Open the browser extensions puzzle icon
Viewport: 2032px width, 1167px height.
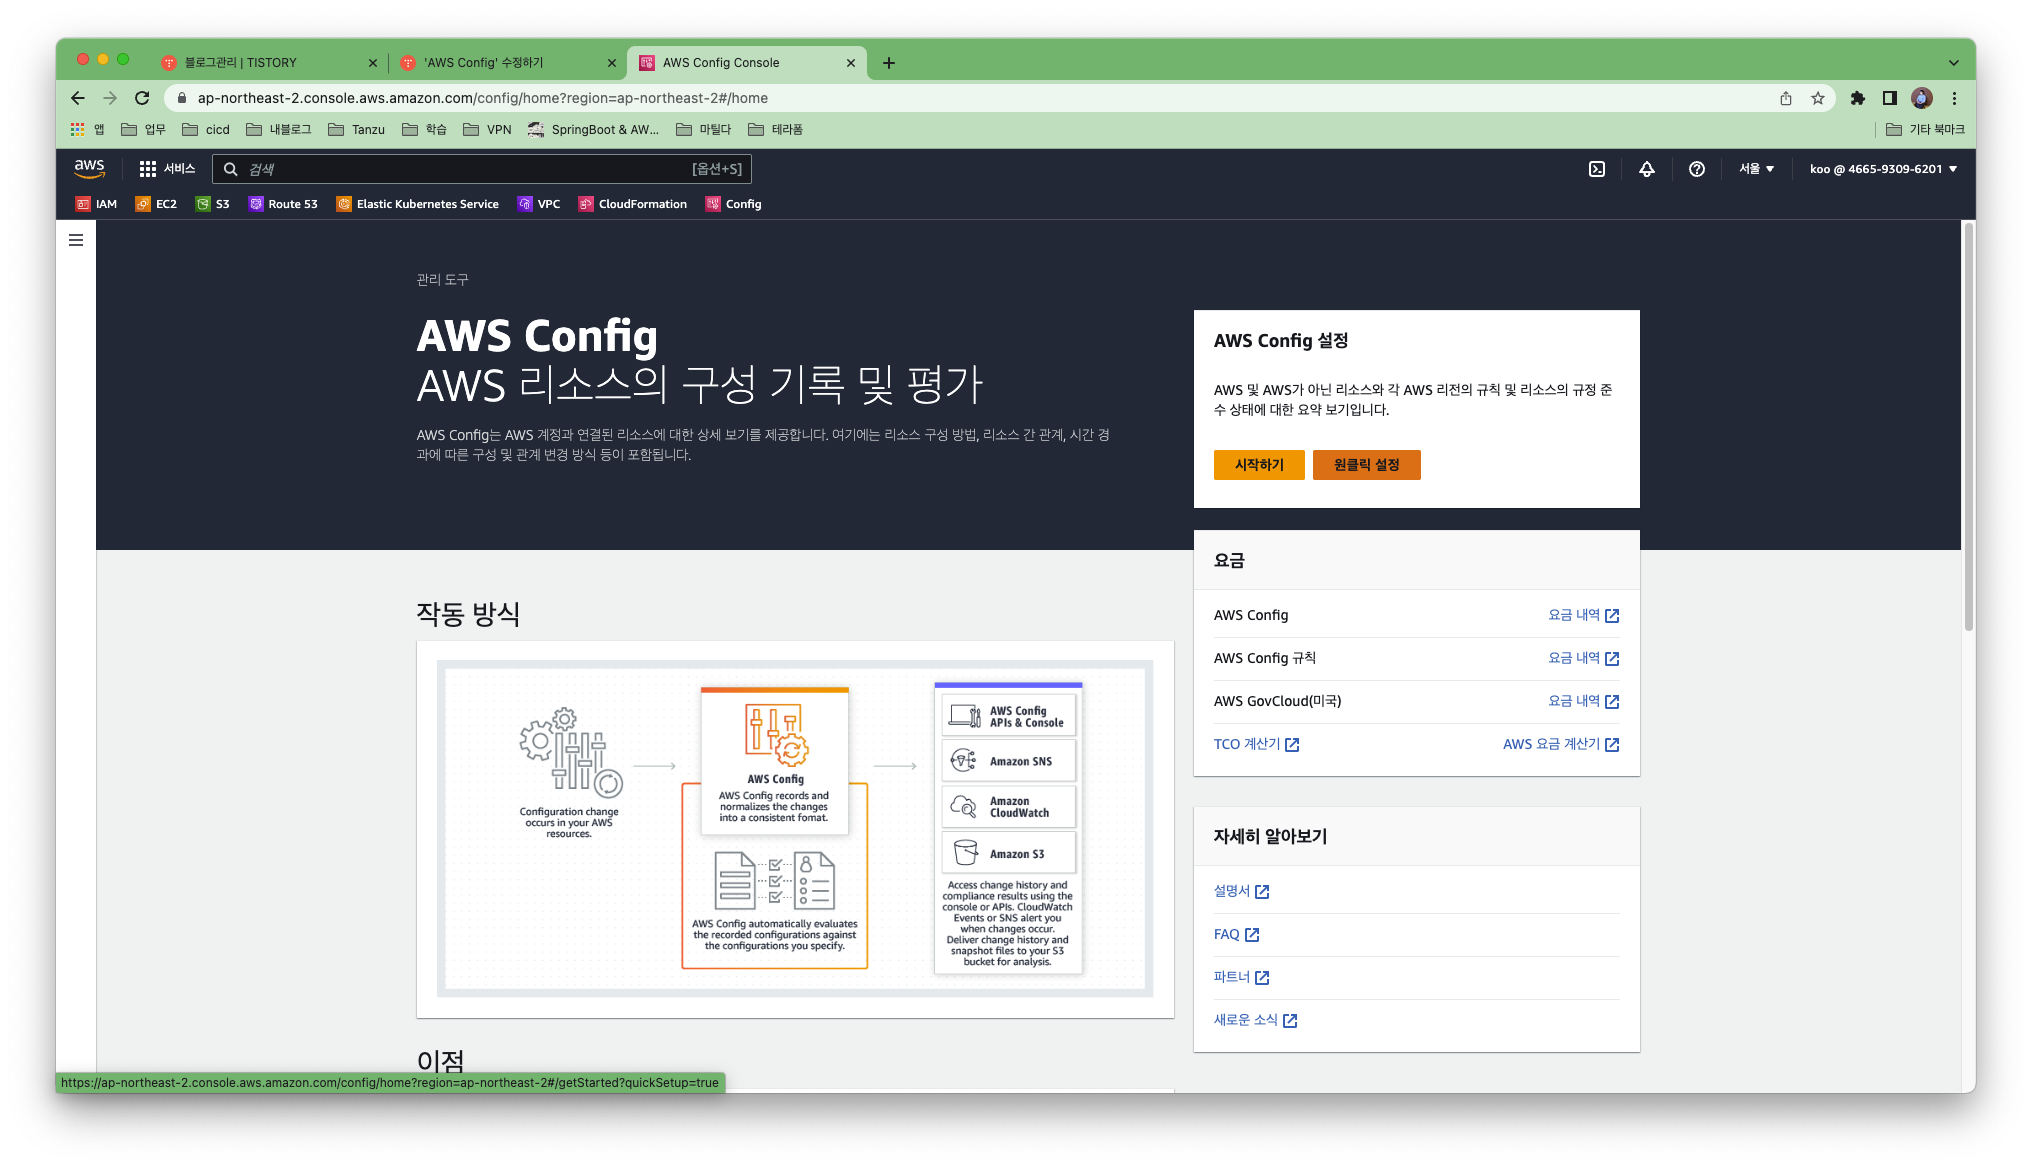[x=1858, y=98]
